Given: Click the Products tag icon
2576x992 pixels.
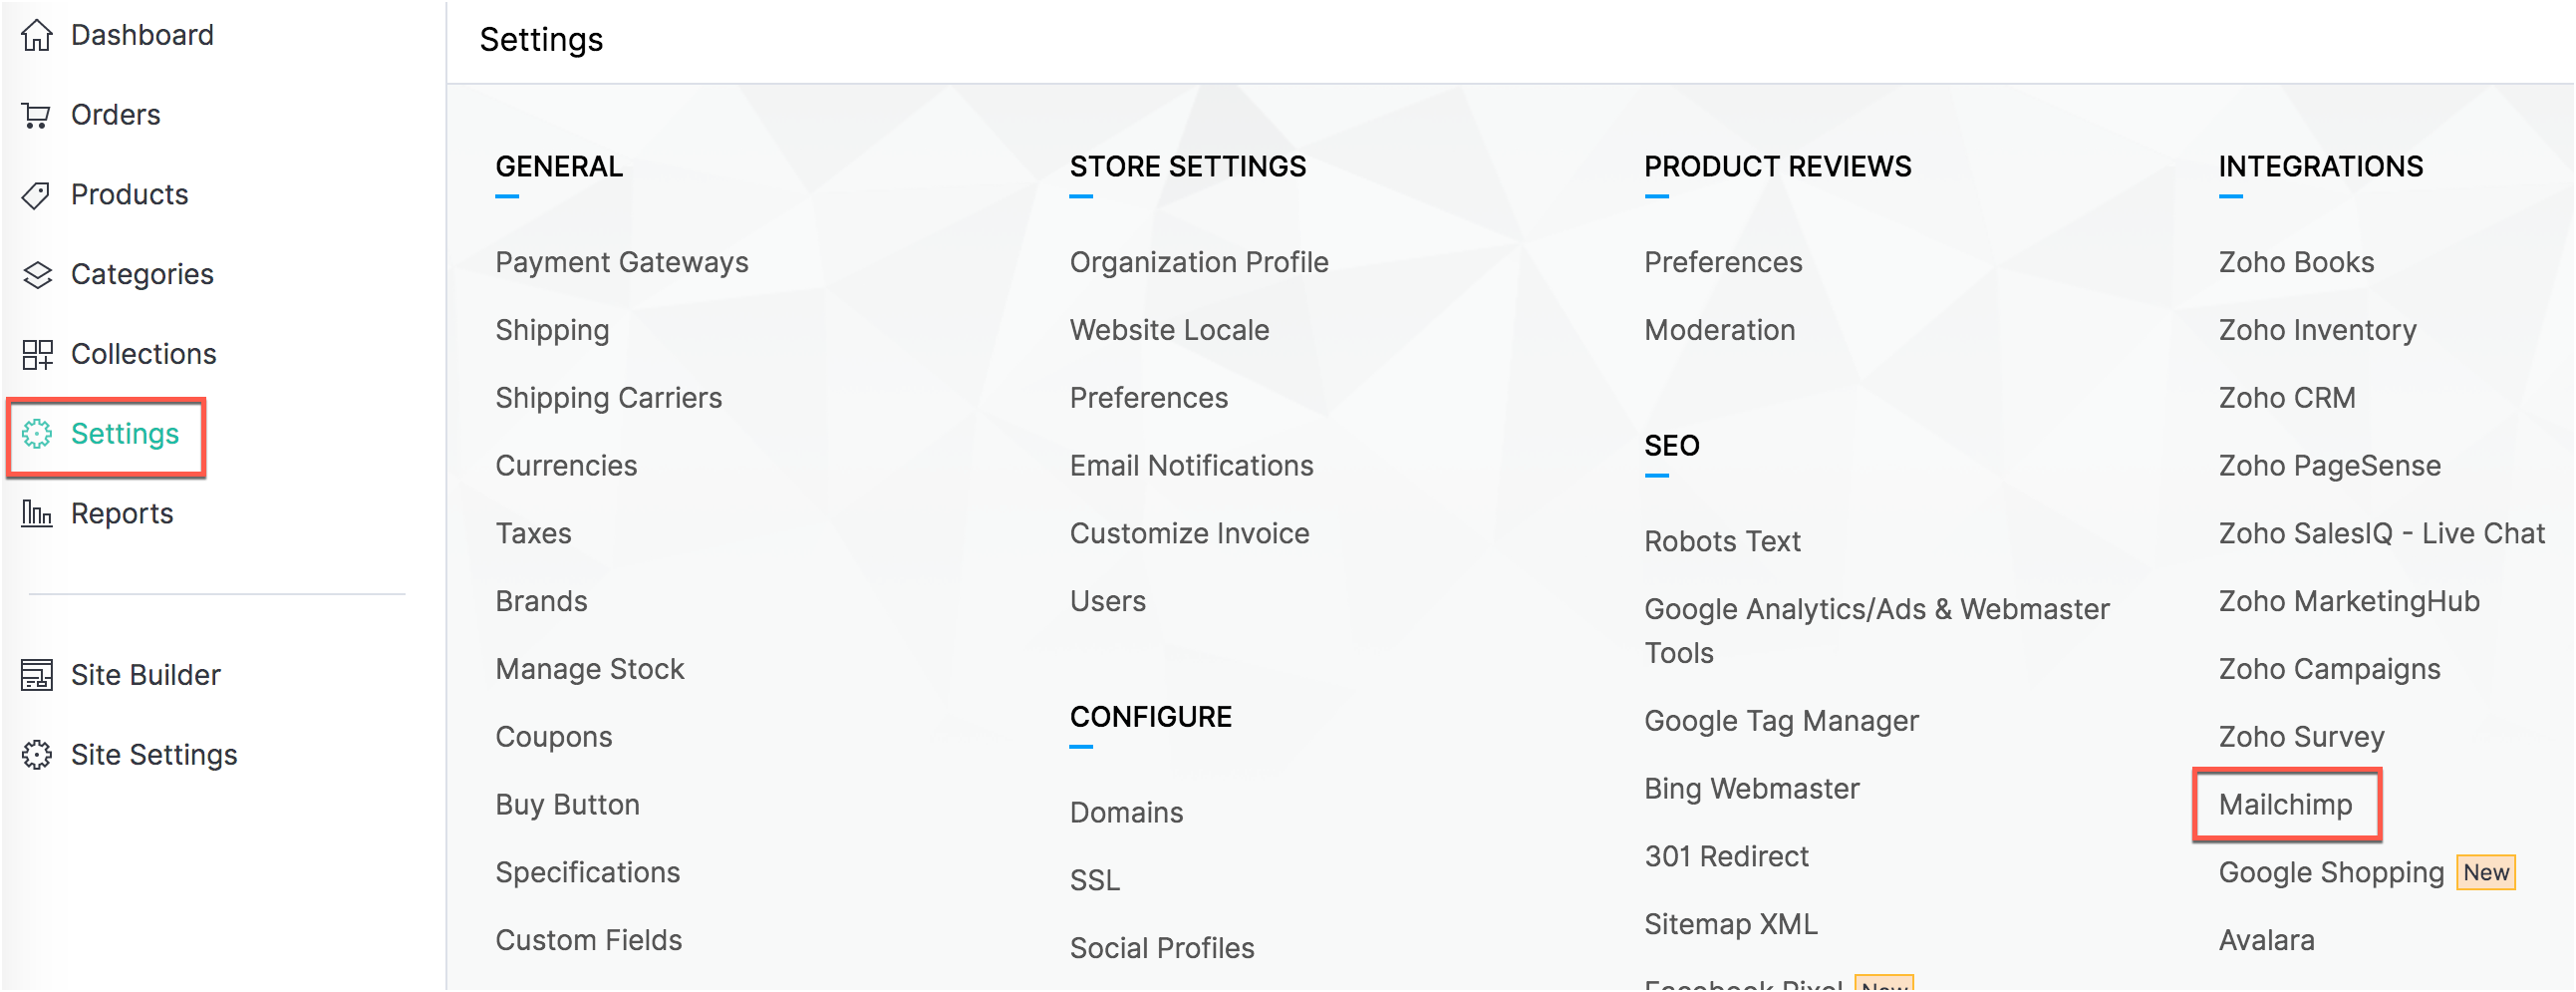Looking at the screenshot, I should pyautogui.click(x=37, y=195).
